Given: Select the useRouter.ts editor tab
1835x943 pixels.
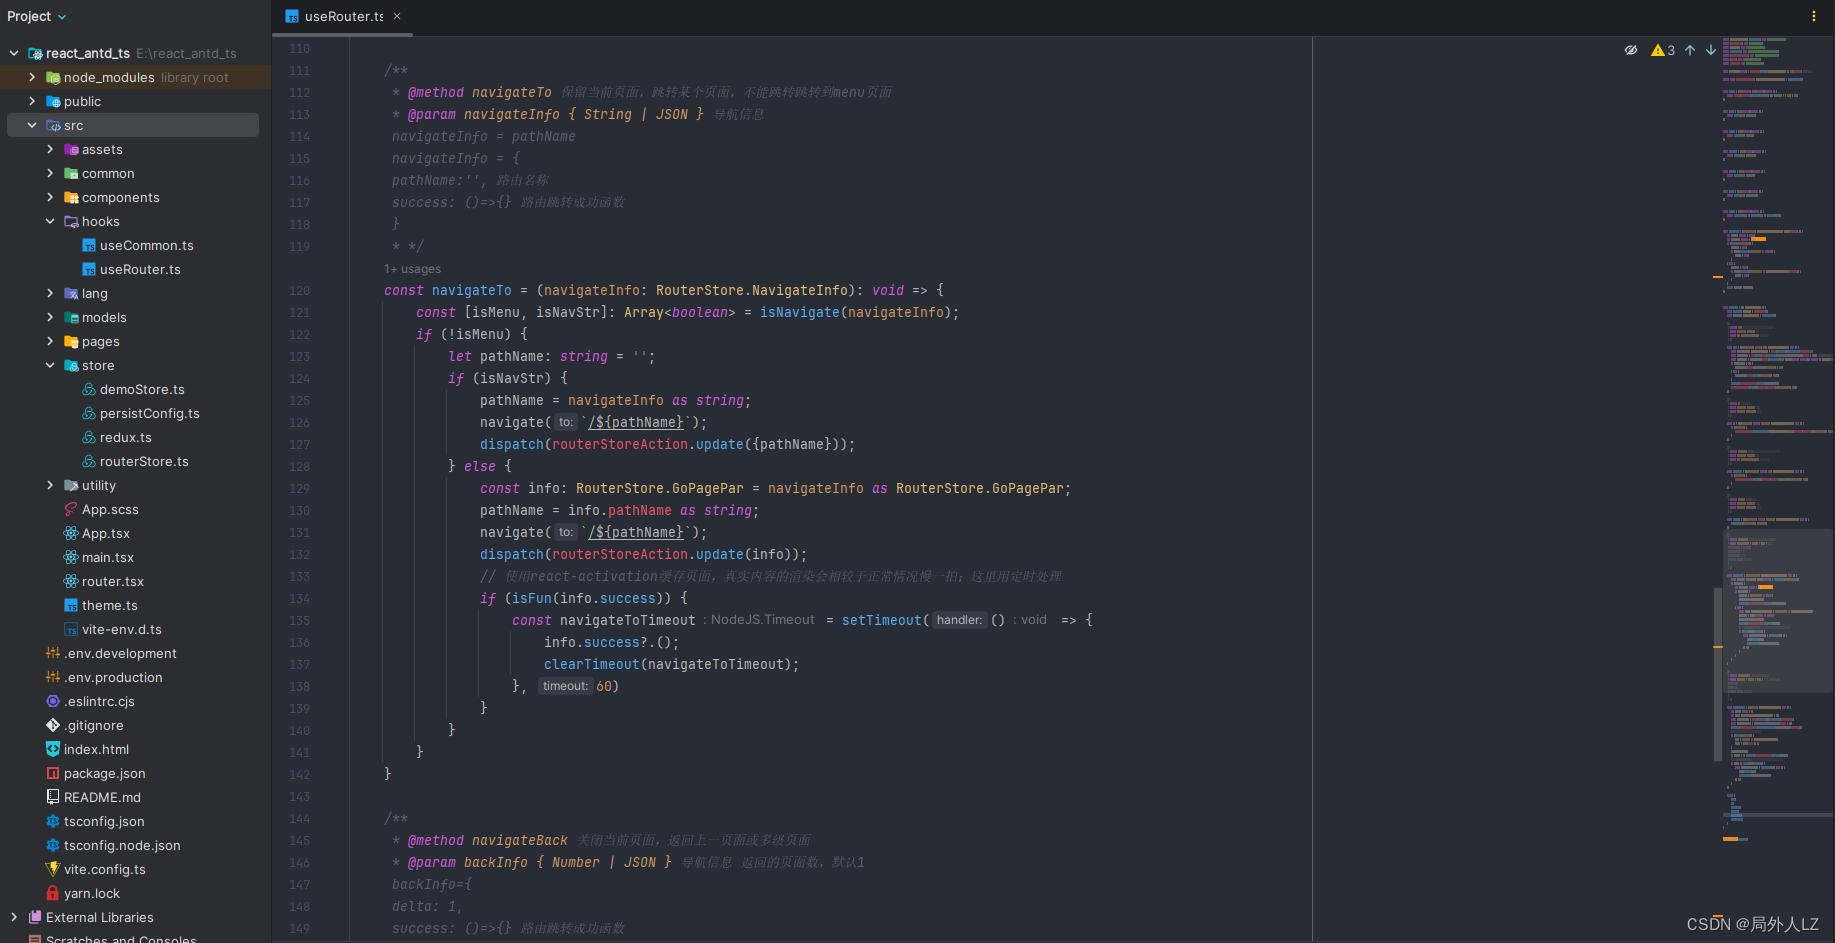Looking at the screenshot, I should 343,16.
